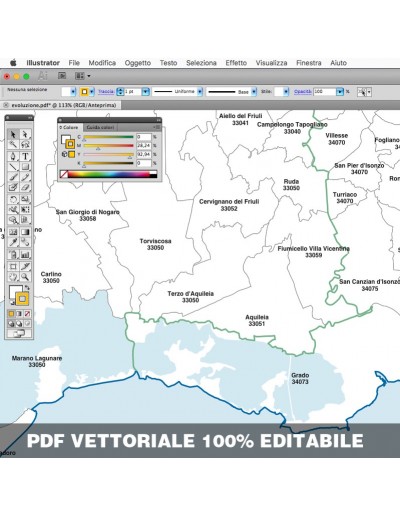Viewport: 400px width, 517px height.
Task: Set fill mode to None button
Action: tap(27, 314)
